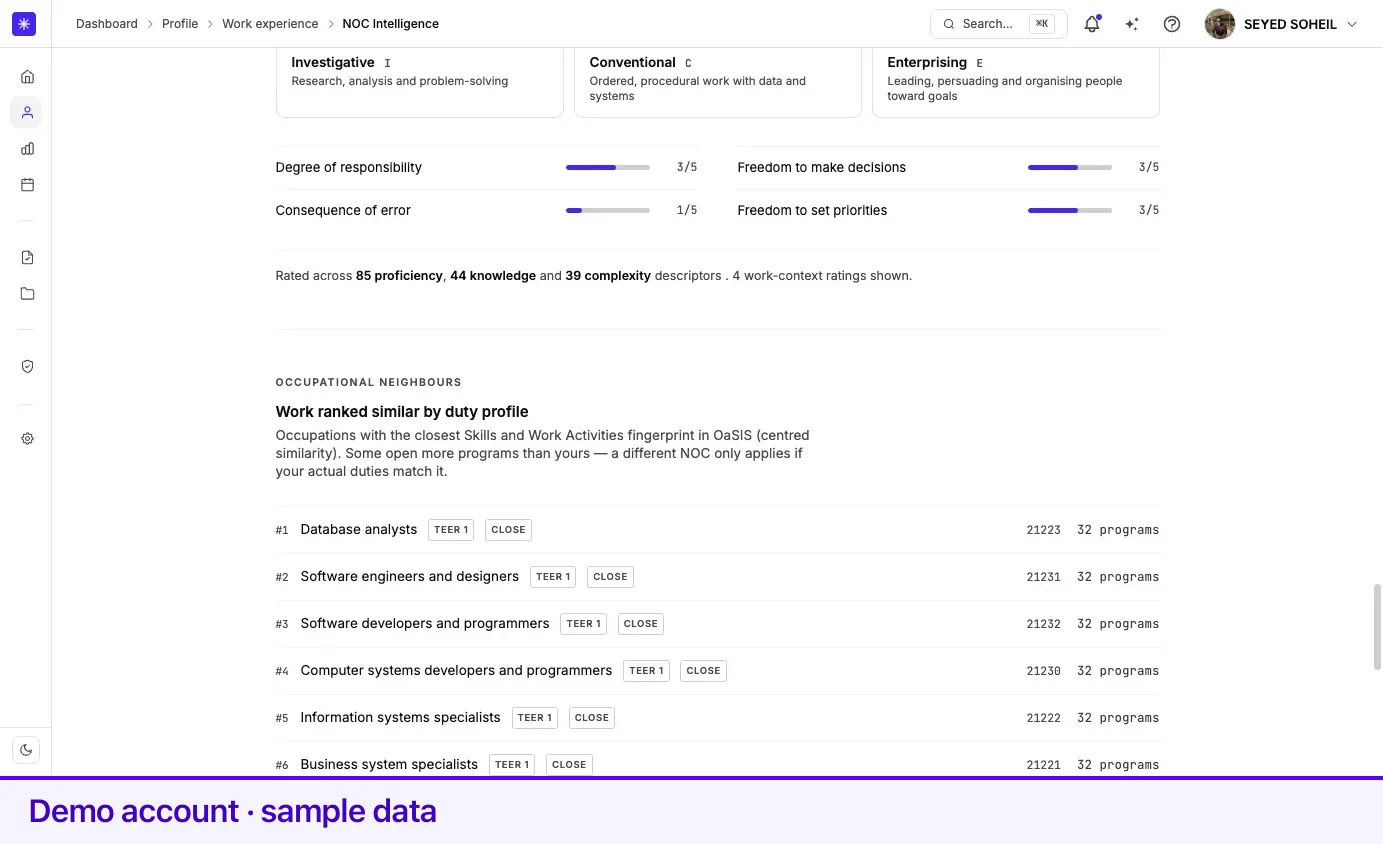Open the help question mark icon
This screenshot has height=844, width=1383.
[x=1172, y=24]
